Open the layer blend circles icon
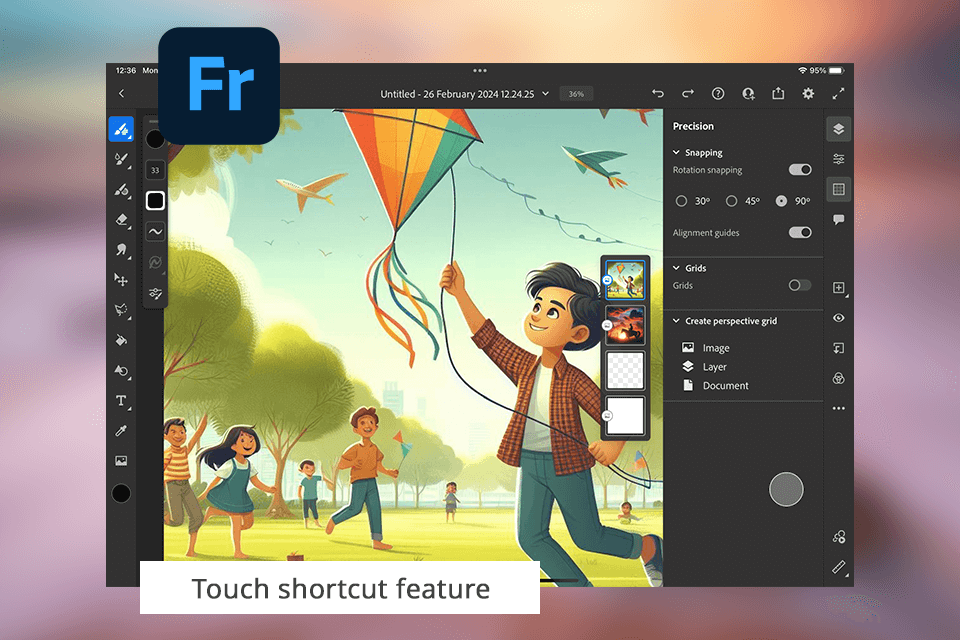960x640 pixels. tap(839, 378)
